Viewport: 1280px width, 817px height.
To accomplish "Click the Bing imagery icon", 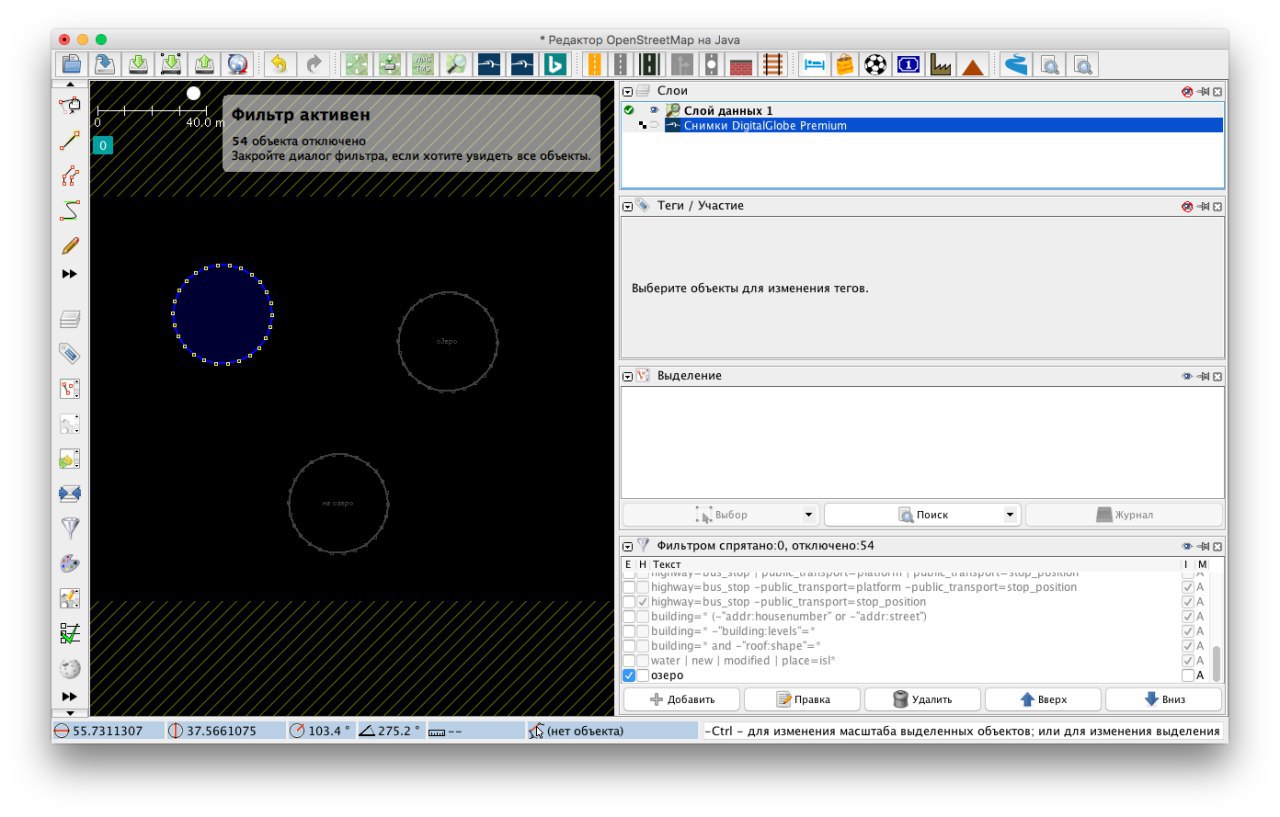I will 555,65.
